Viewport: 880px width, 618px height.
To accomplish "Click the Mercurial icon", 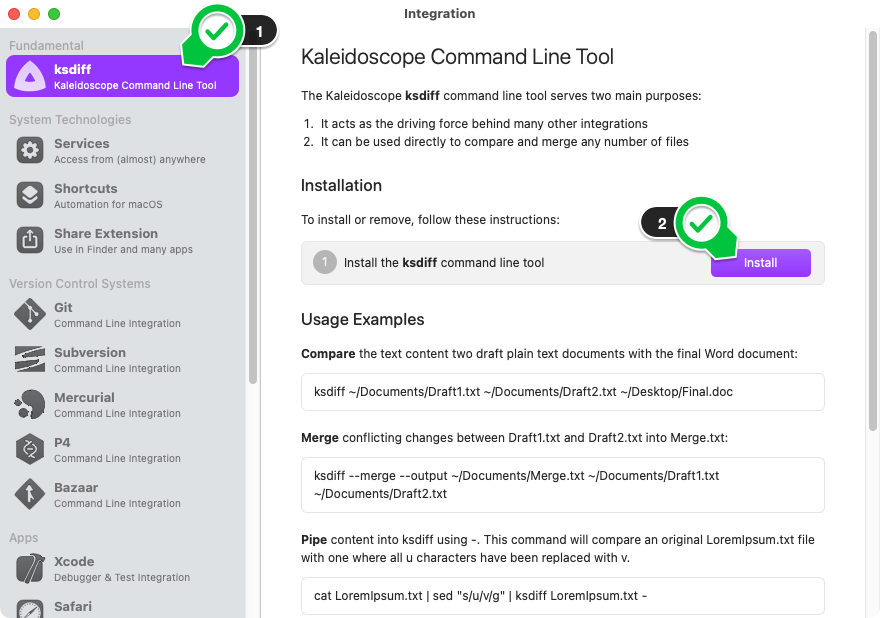I will pyautogui.click(x=30, y=405).
